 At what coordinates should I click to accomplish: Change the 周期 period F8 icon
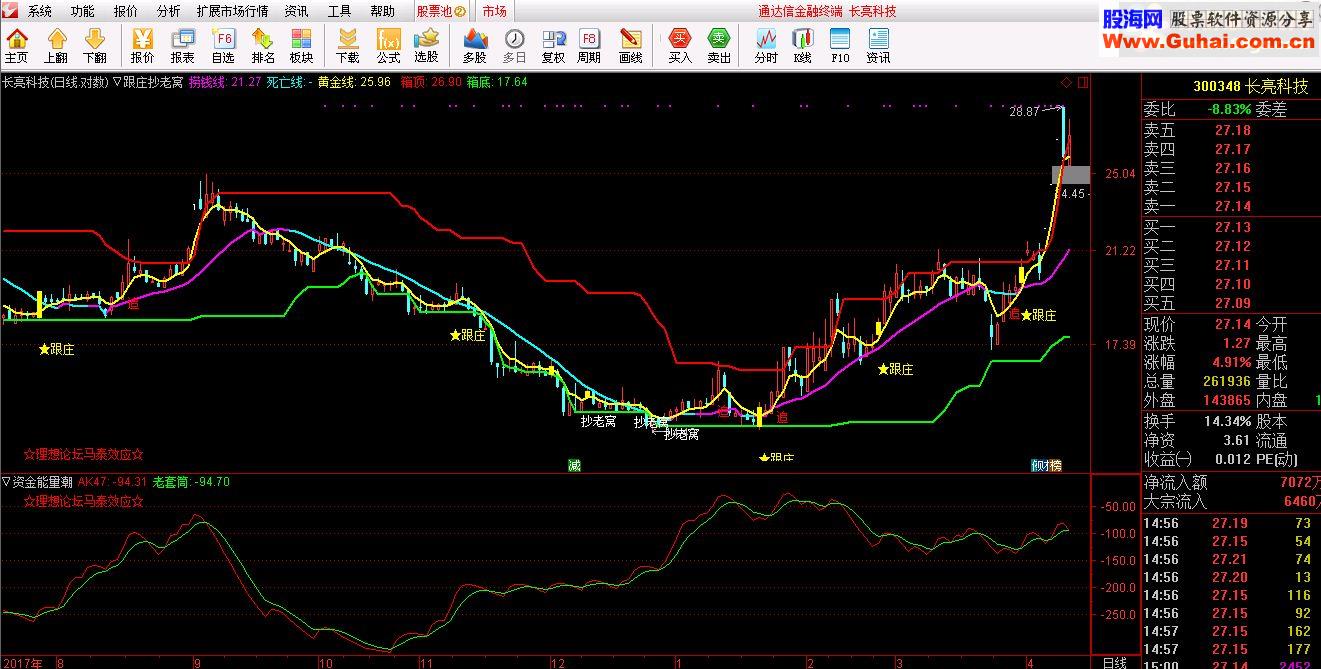[590, 45]
